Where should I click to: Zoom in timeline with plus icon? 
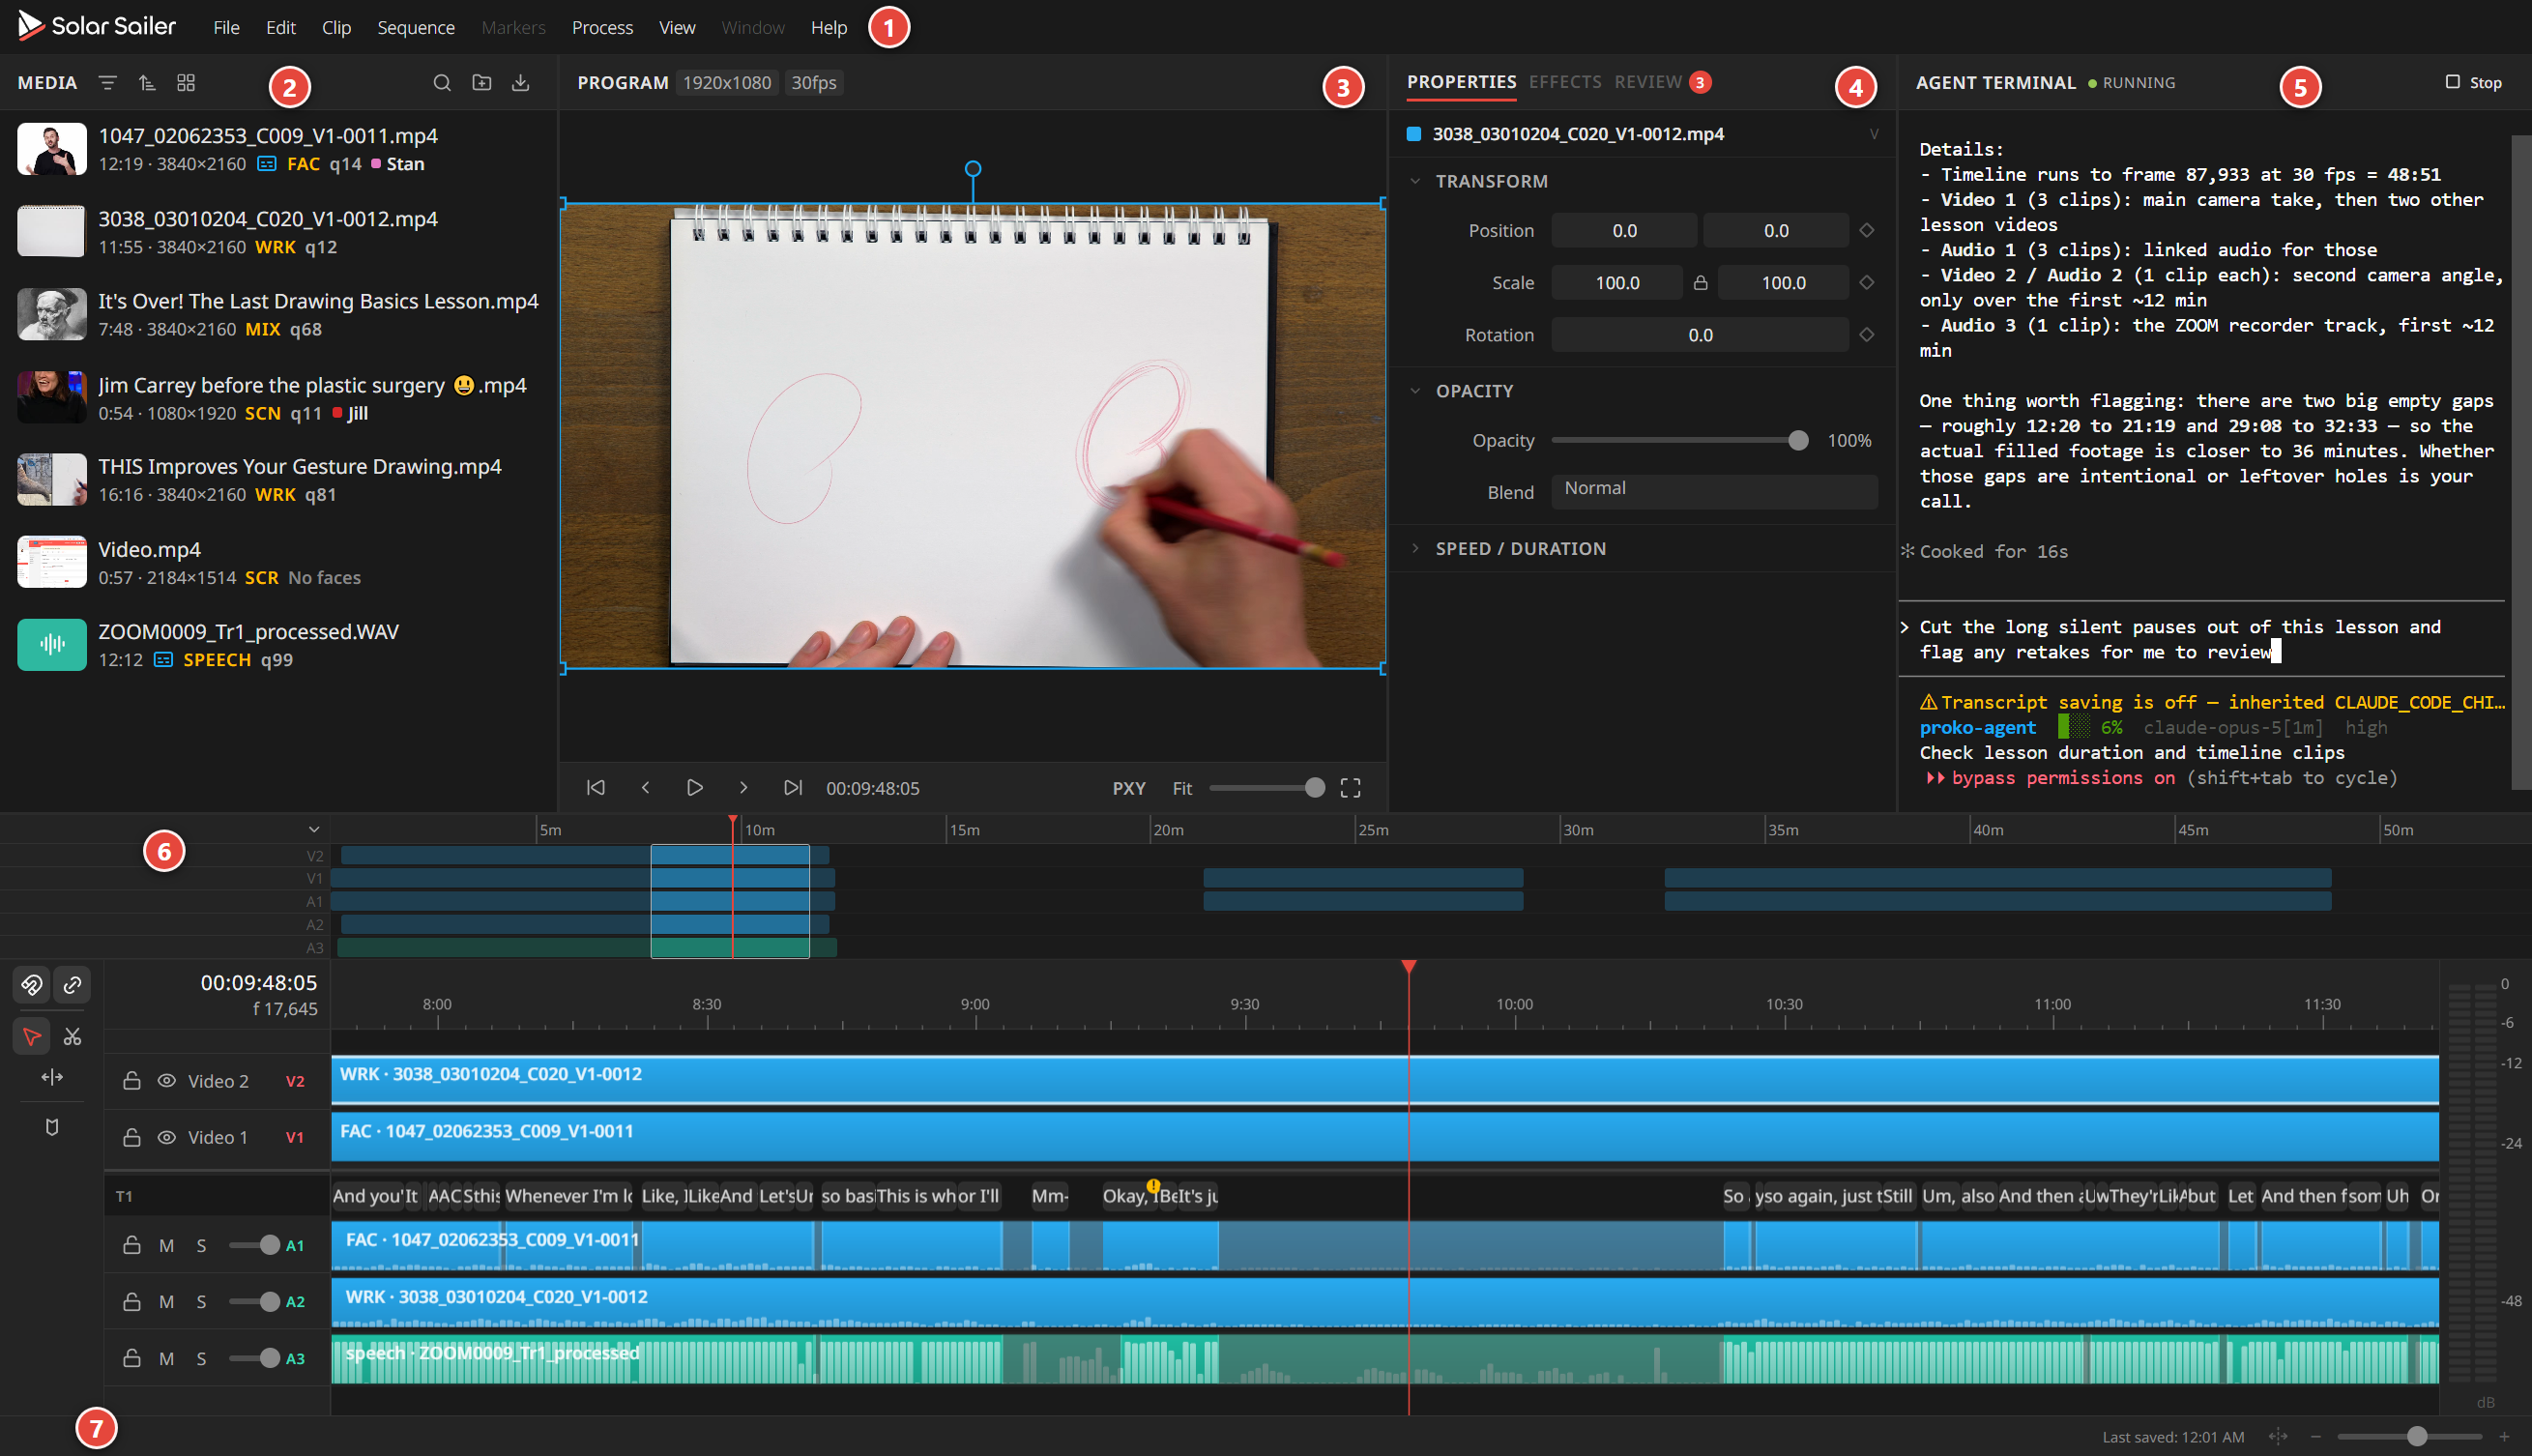[x=2505, y=1436]
